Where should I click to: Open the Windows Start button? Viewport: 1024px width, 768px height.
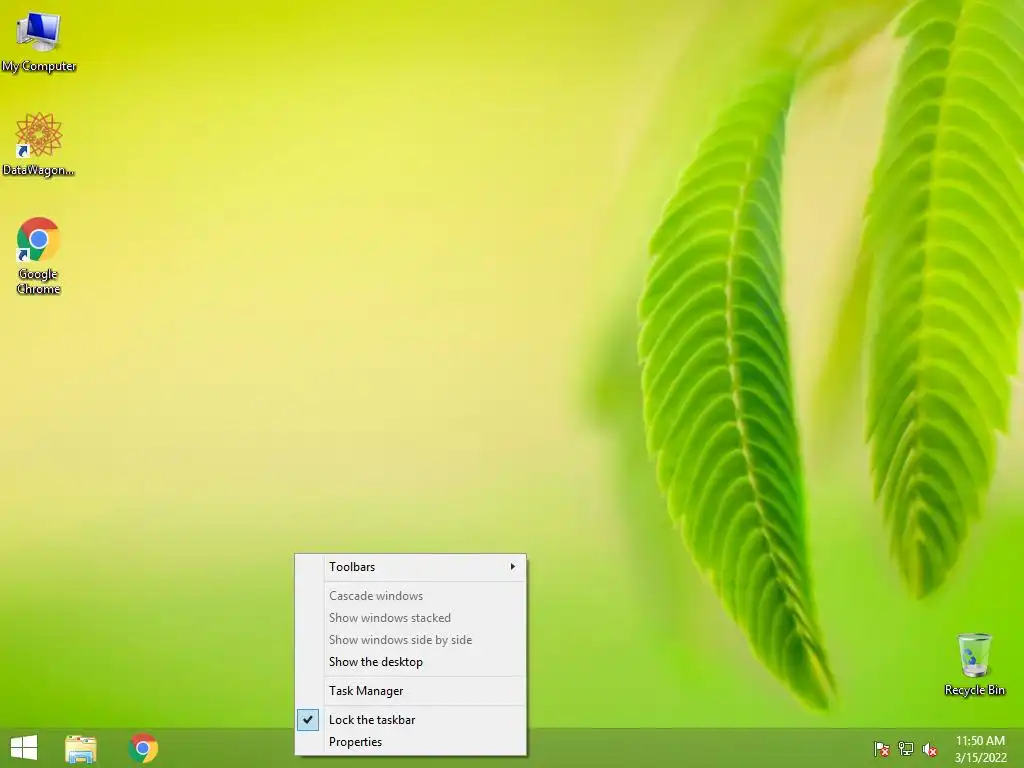[24, 748]
